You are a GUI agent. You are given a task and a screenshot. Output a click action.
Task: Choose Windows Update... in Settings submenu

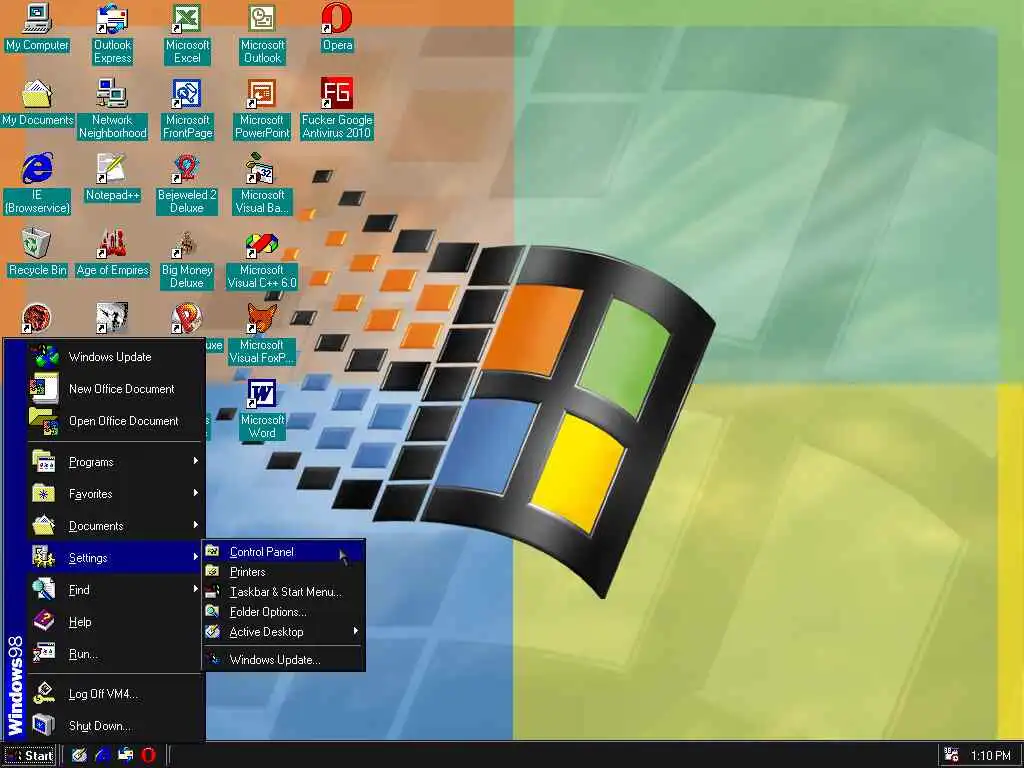coord(283,660)
